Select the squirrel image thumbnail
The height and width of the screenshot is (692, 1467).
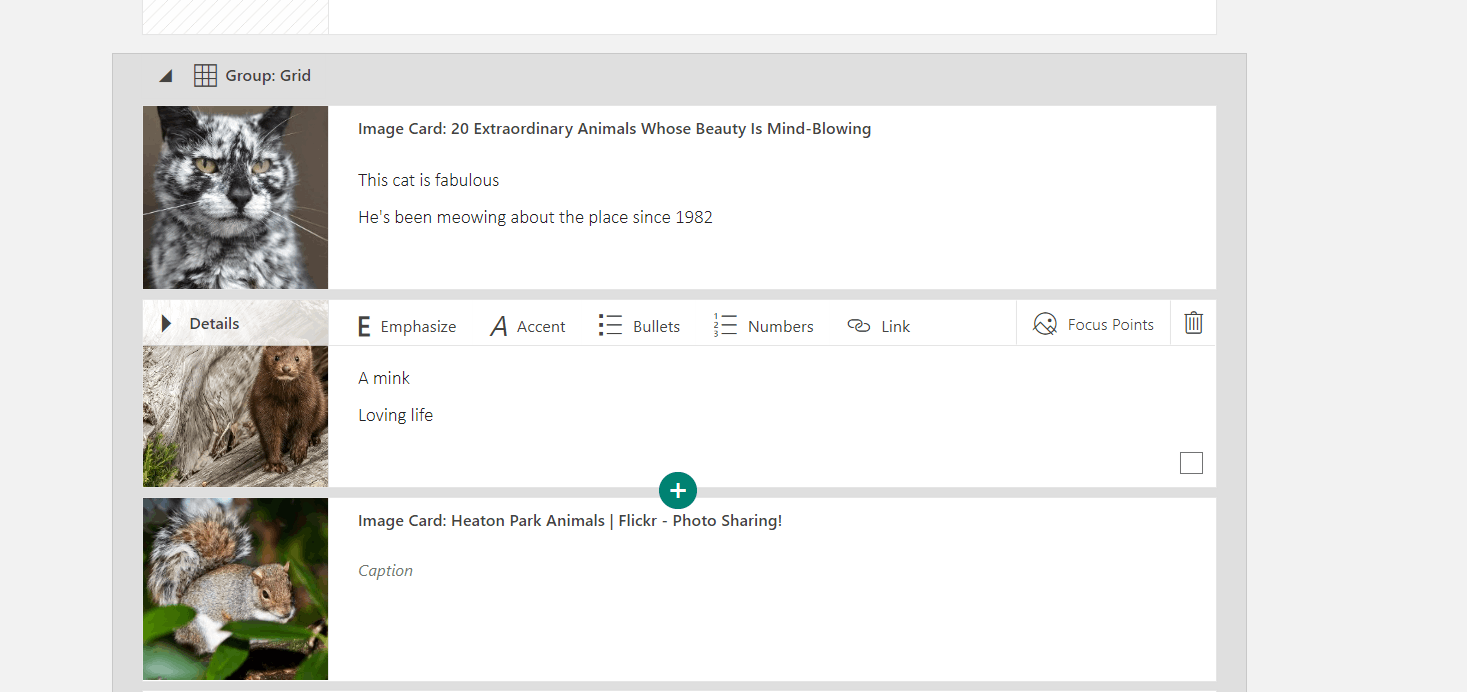pos(235,589)
